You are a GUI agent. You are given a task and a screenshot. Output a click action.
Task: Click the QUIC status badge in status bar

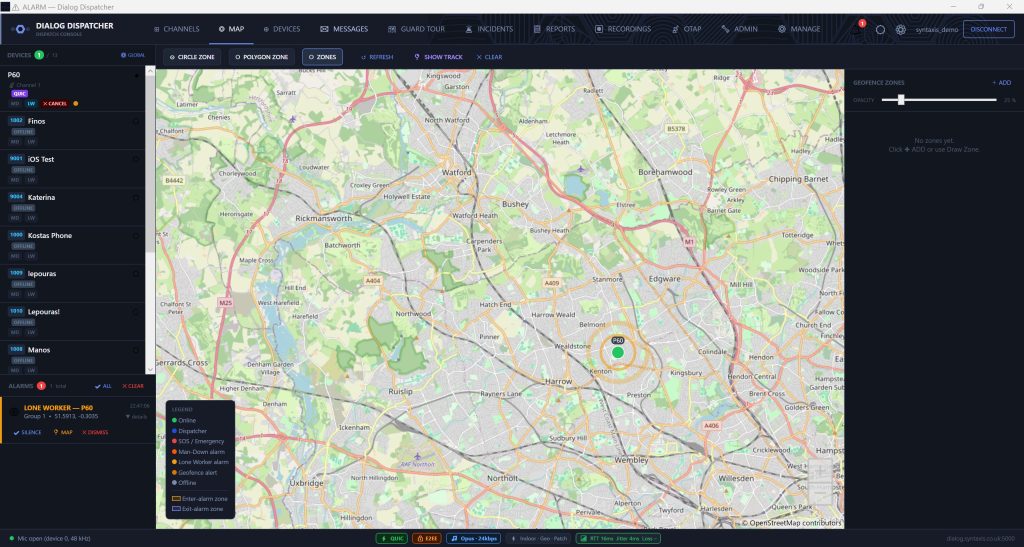coord(392,539)
